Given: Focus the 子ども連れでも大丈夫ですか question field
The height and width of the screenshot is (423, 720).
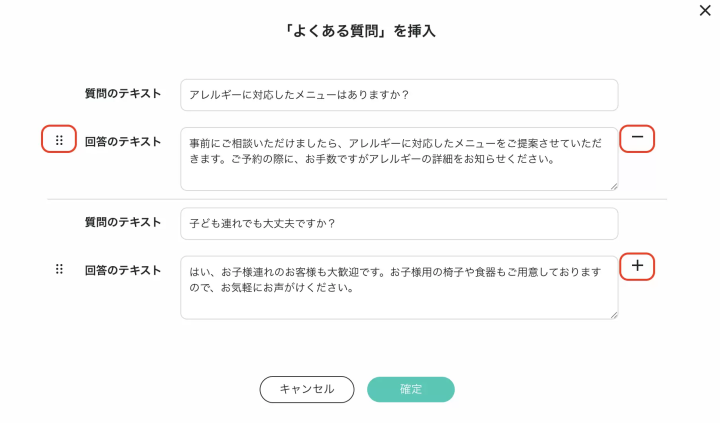Looking at the screenshot, I should 399,223.
